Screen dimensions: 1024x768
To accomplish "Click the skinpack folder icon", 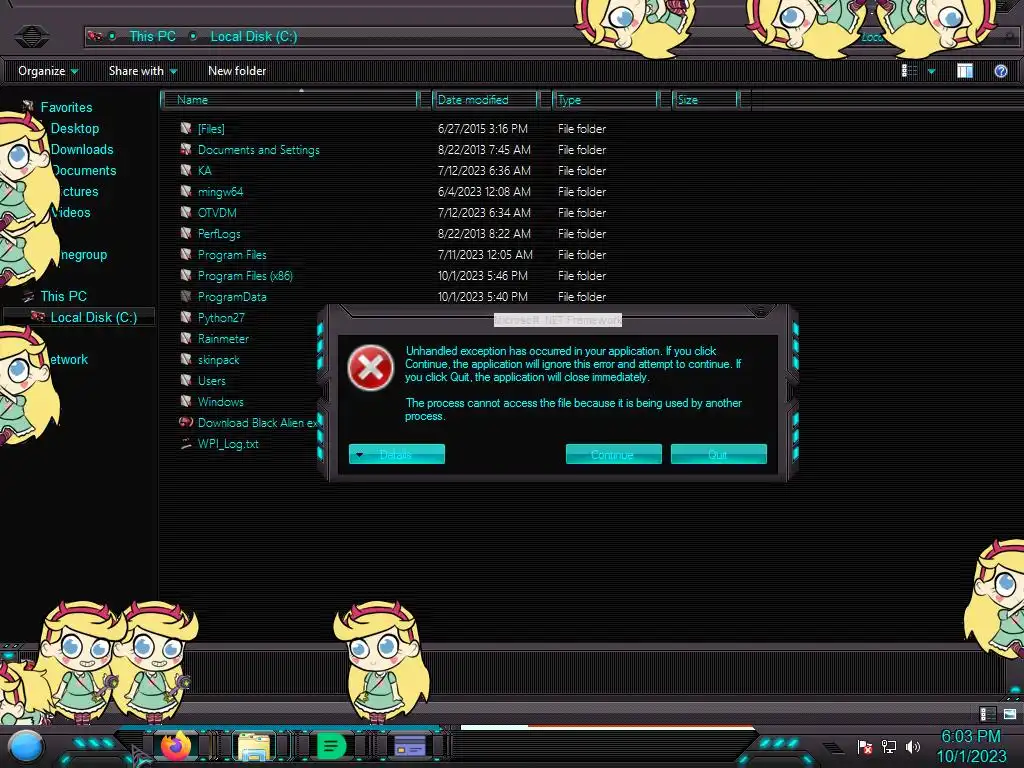I will tap(186, 359).
